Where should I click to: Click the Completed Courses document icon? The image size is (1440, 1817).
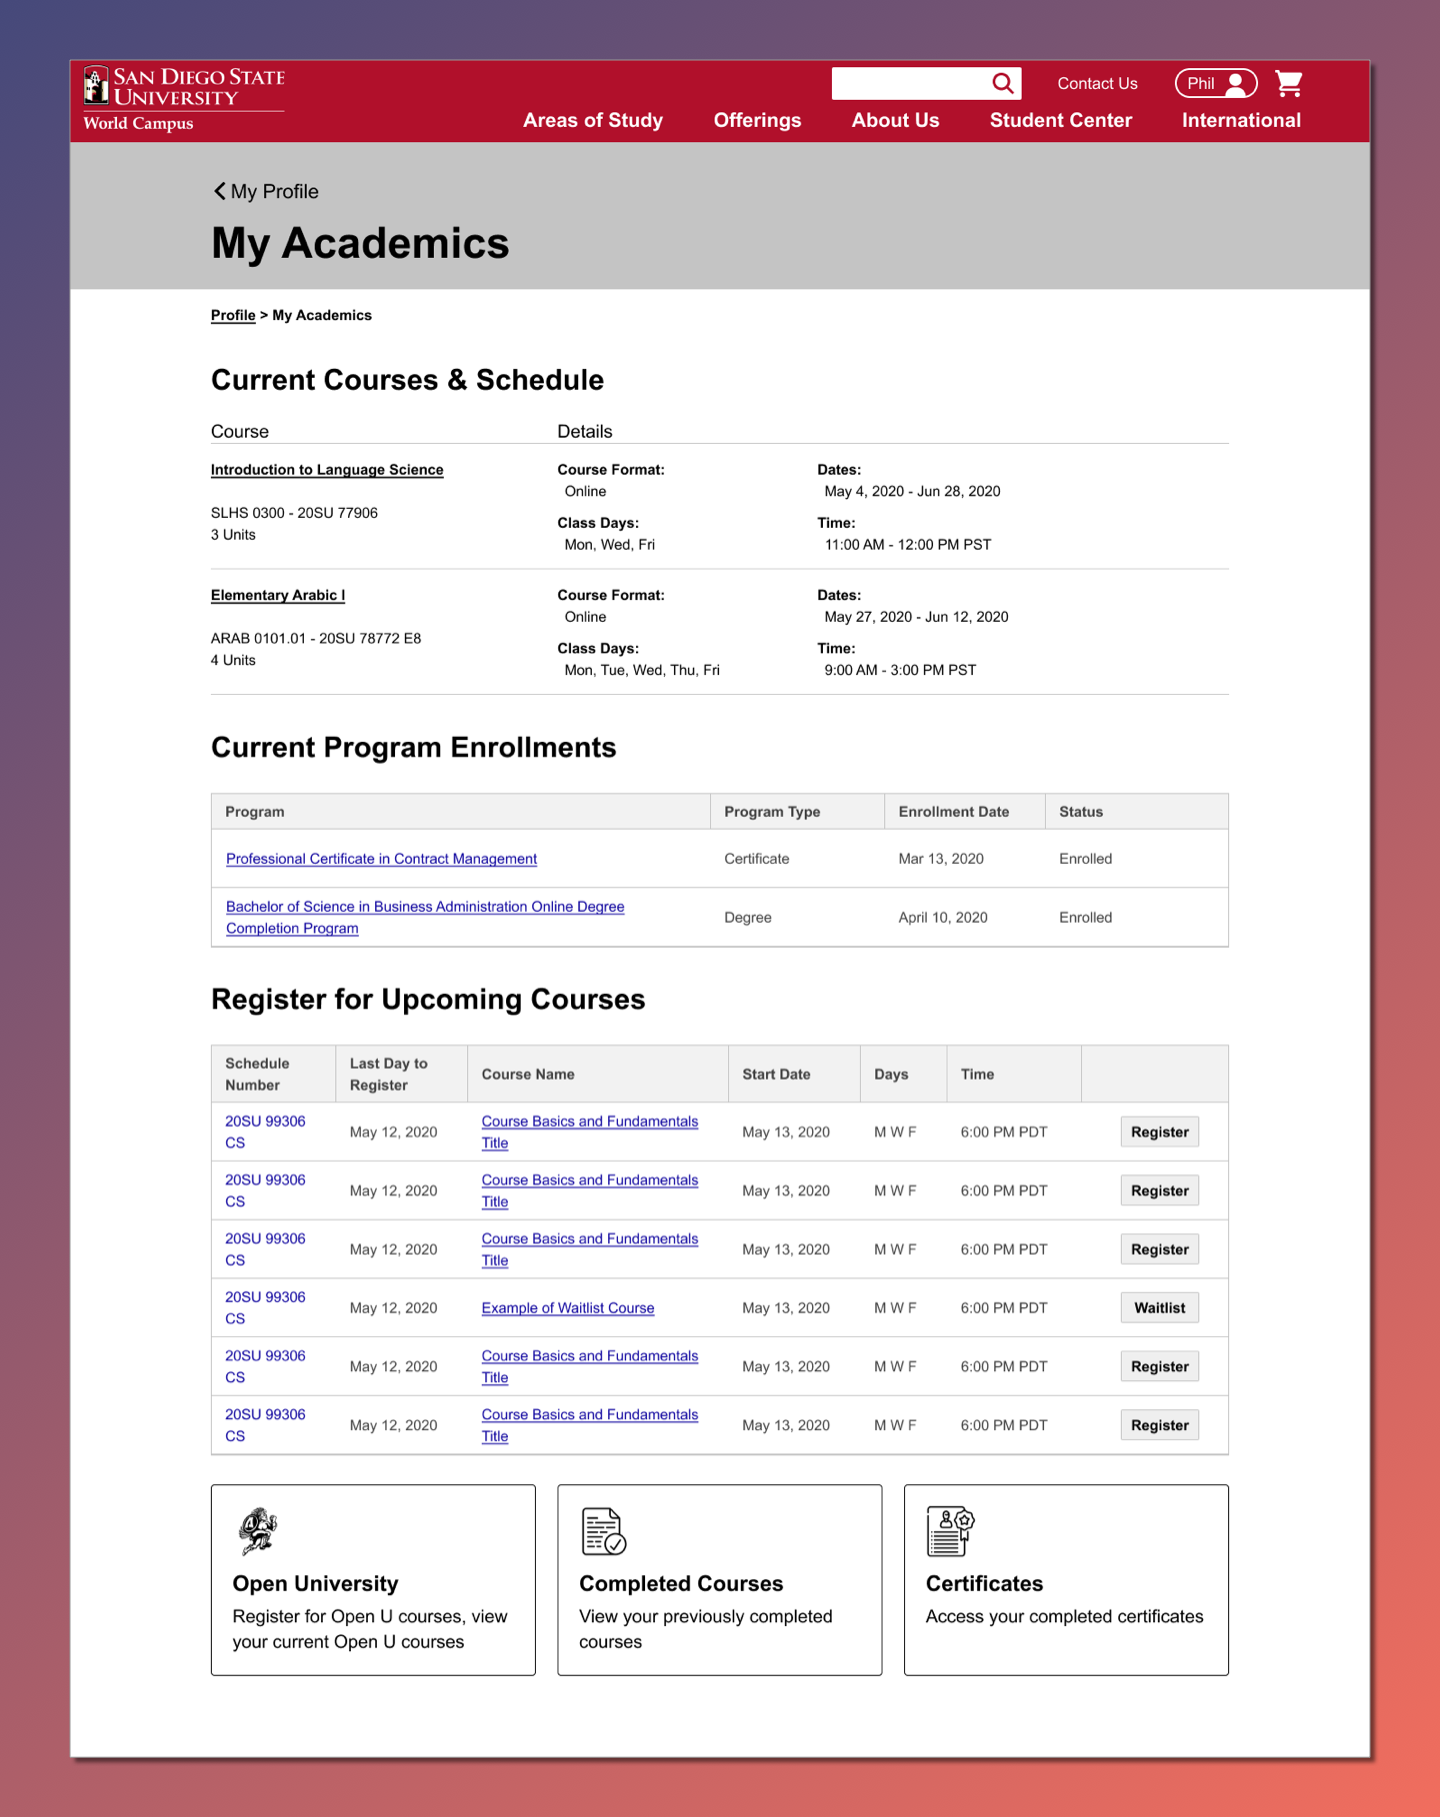point(604,1531)
